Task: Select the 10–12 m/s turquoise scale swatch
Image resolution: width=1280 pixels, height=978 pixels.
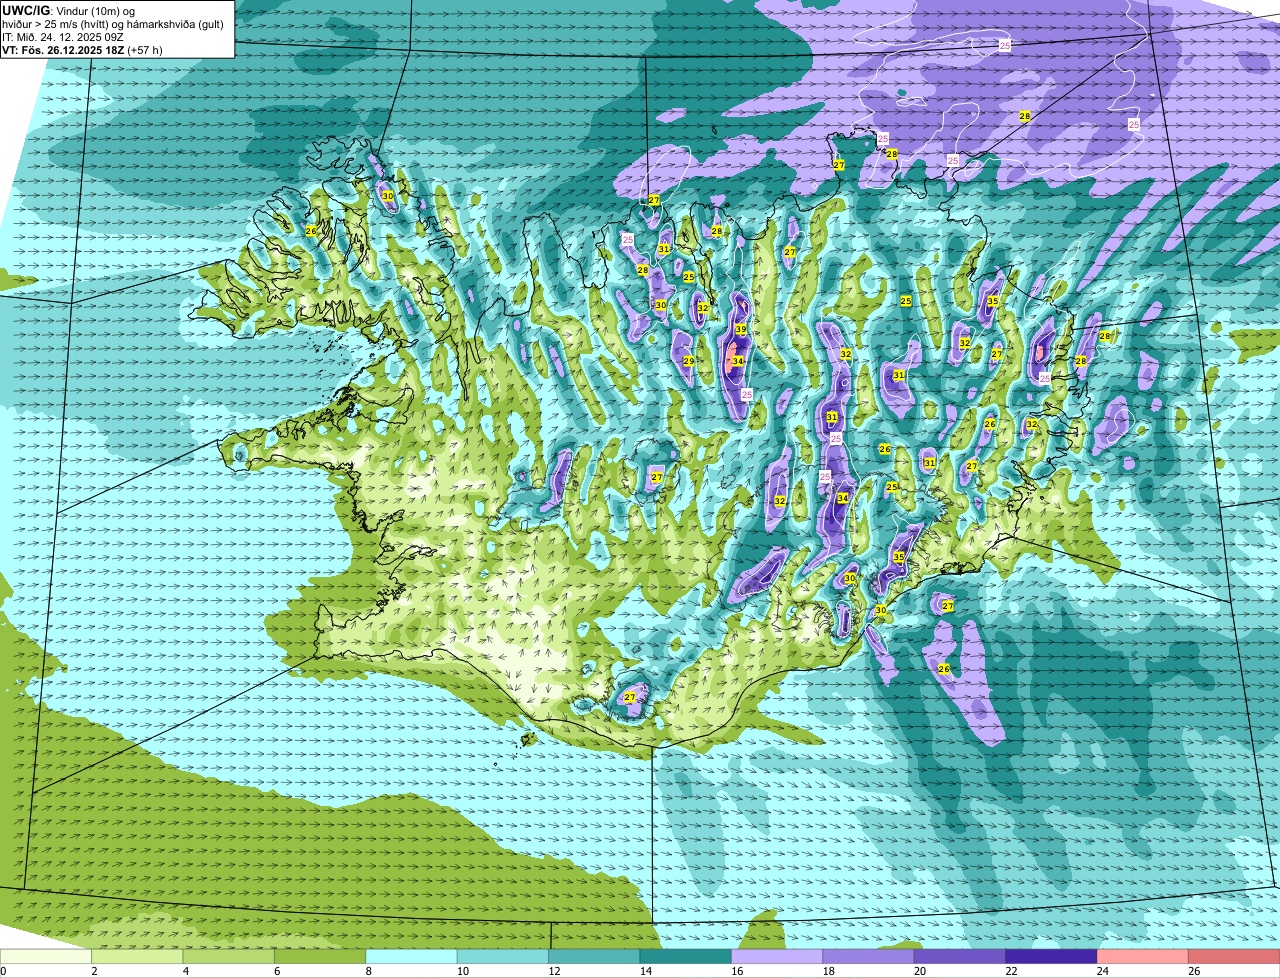Action: 503,956
